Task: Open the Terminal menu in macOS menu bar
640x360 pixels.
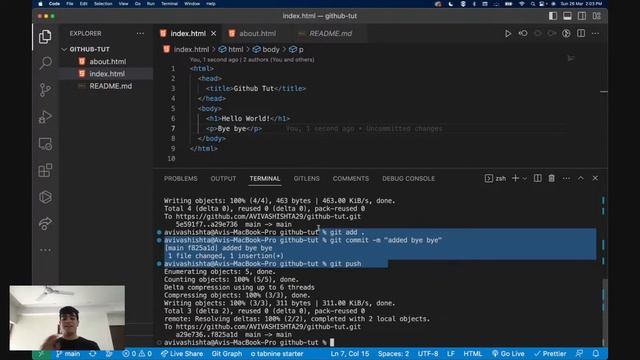Action: point(169,4)
